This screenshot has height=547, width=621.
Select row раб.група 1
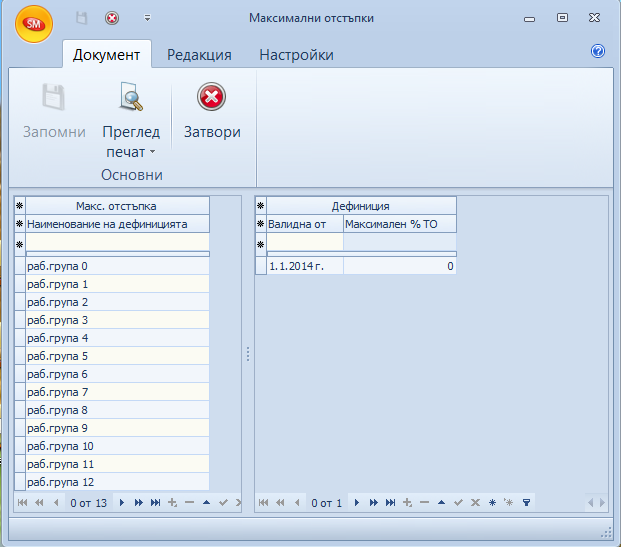[x=118, y=284]
